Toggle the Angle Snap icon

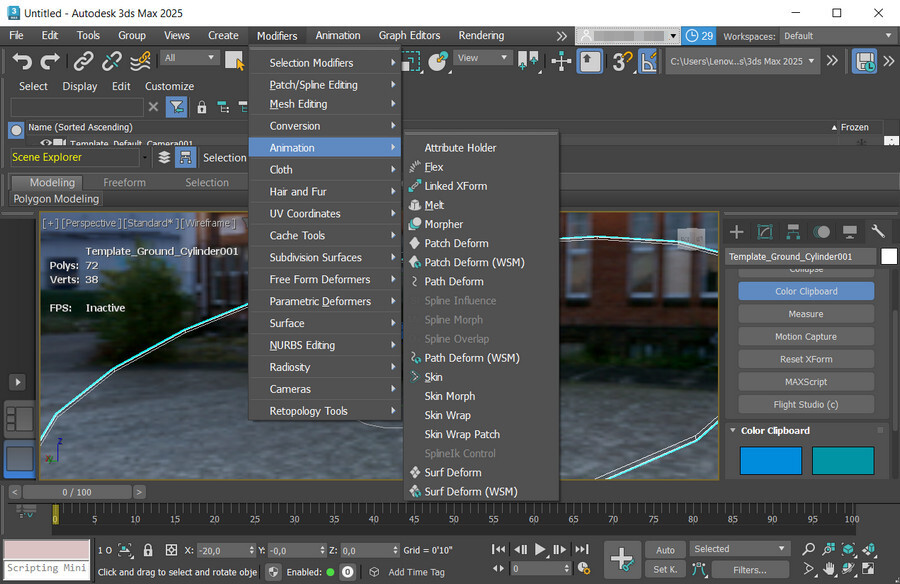pos(648,61)
